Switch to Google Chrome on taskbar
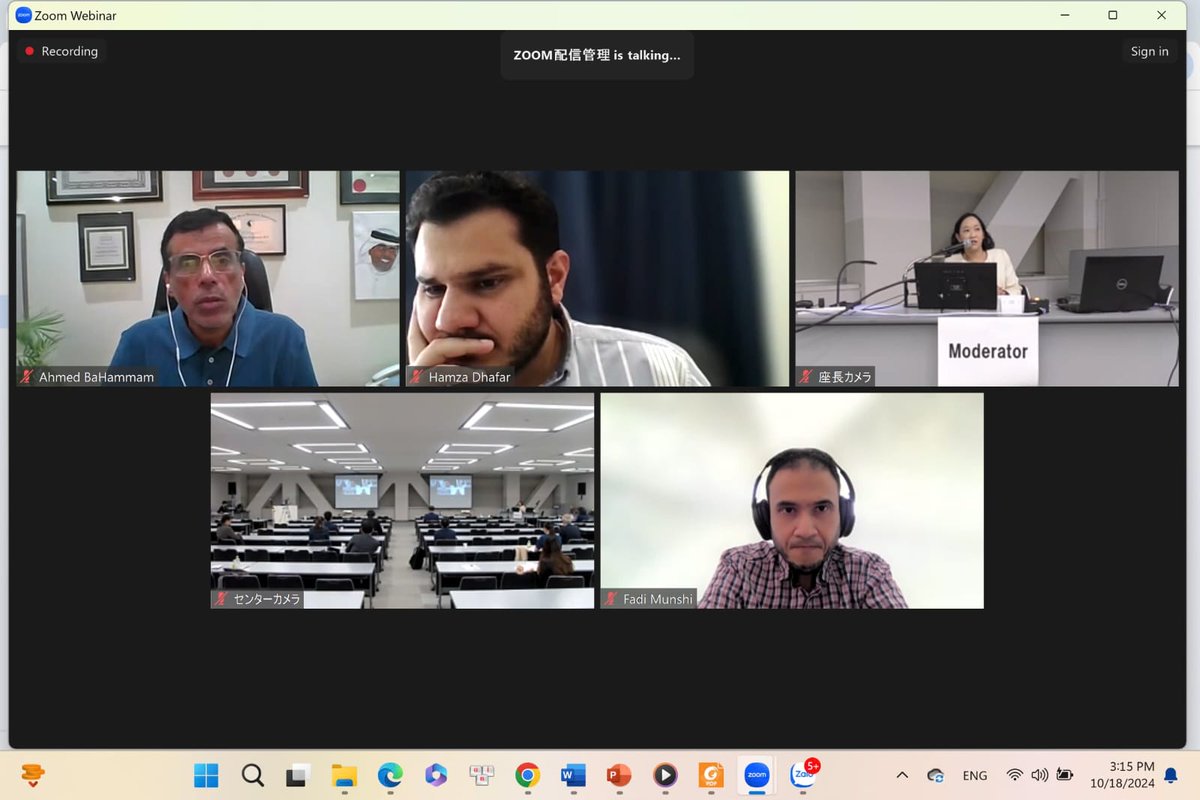1200x800 pixels. pos(527,775)
